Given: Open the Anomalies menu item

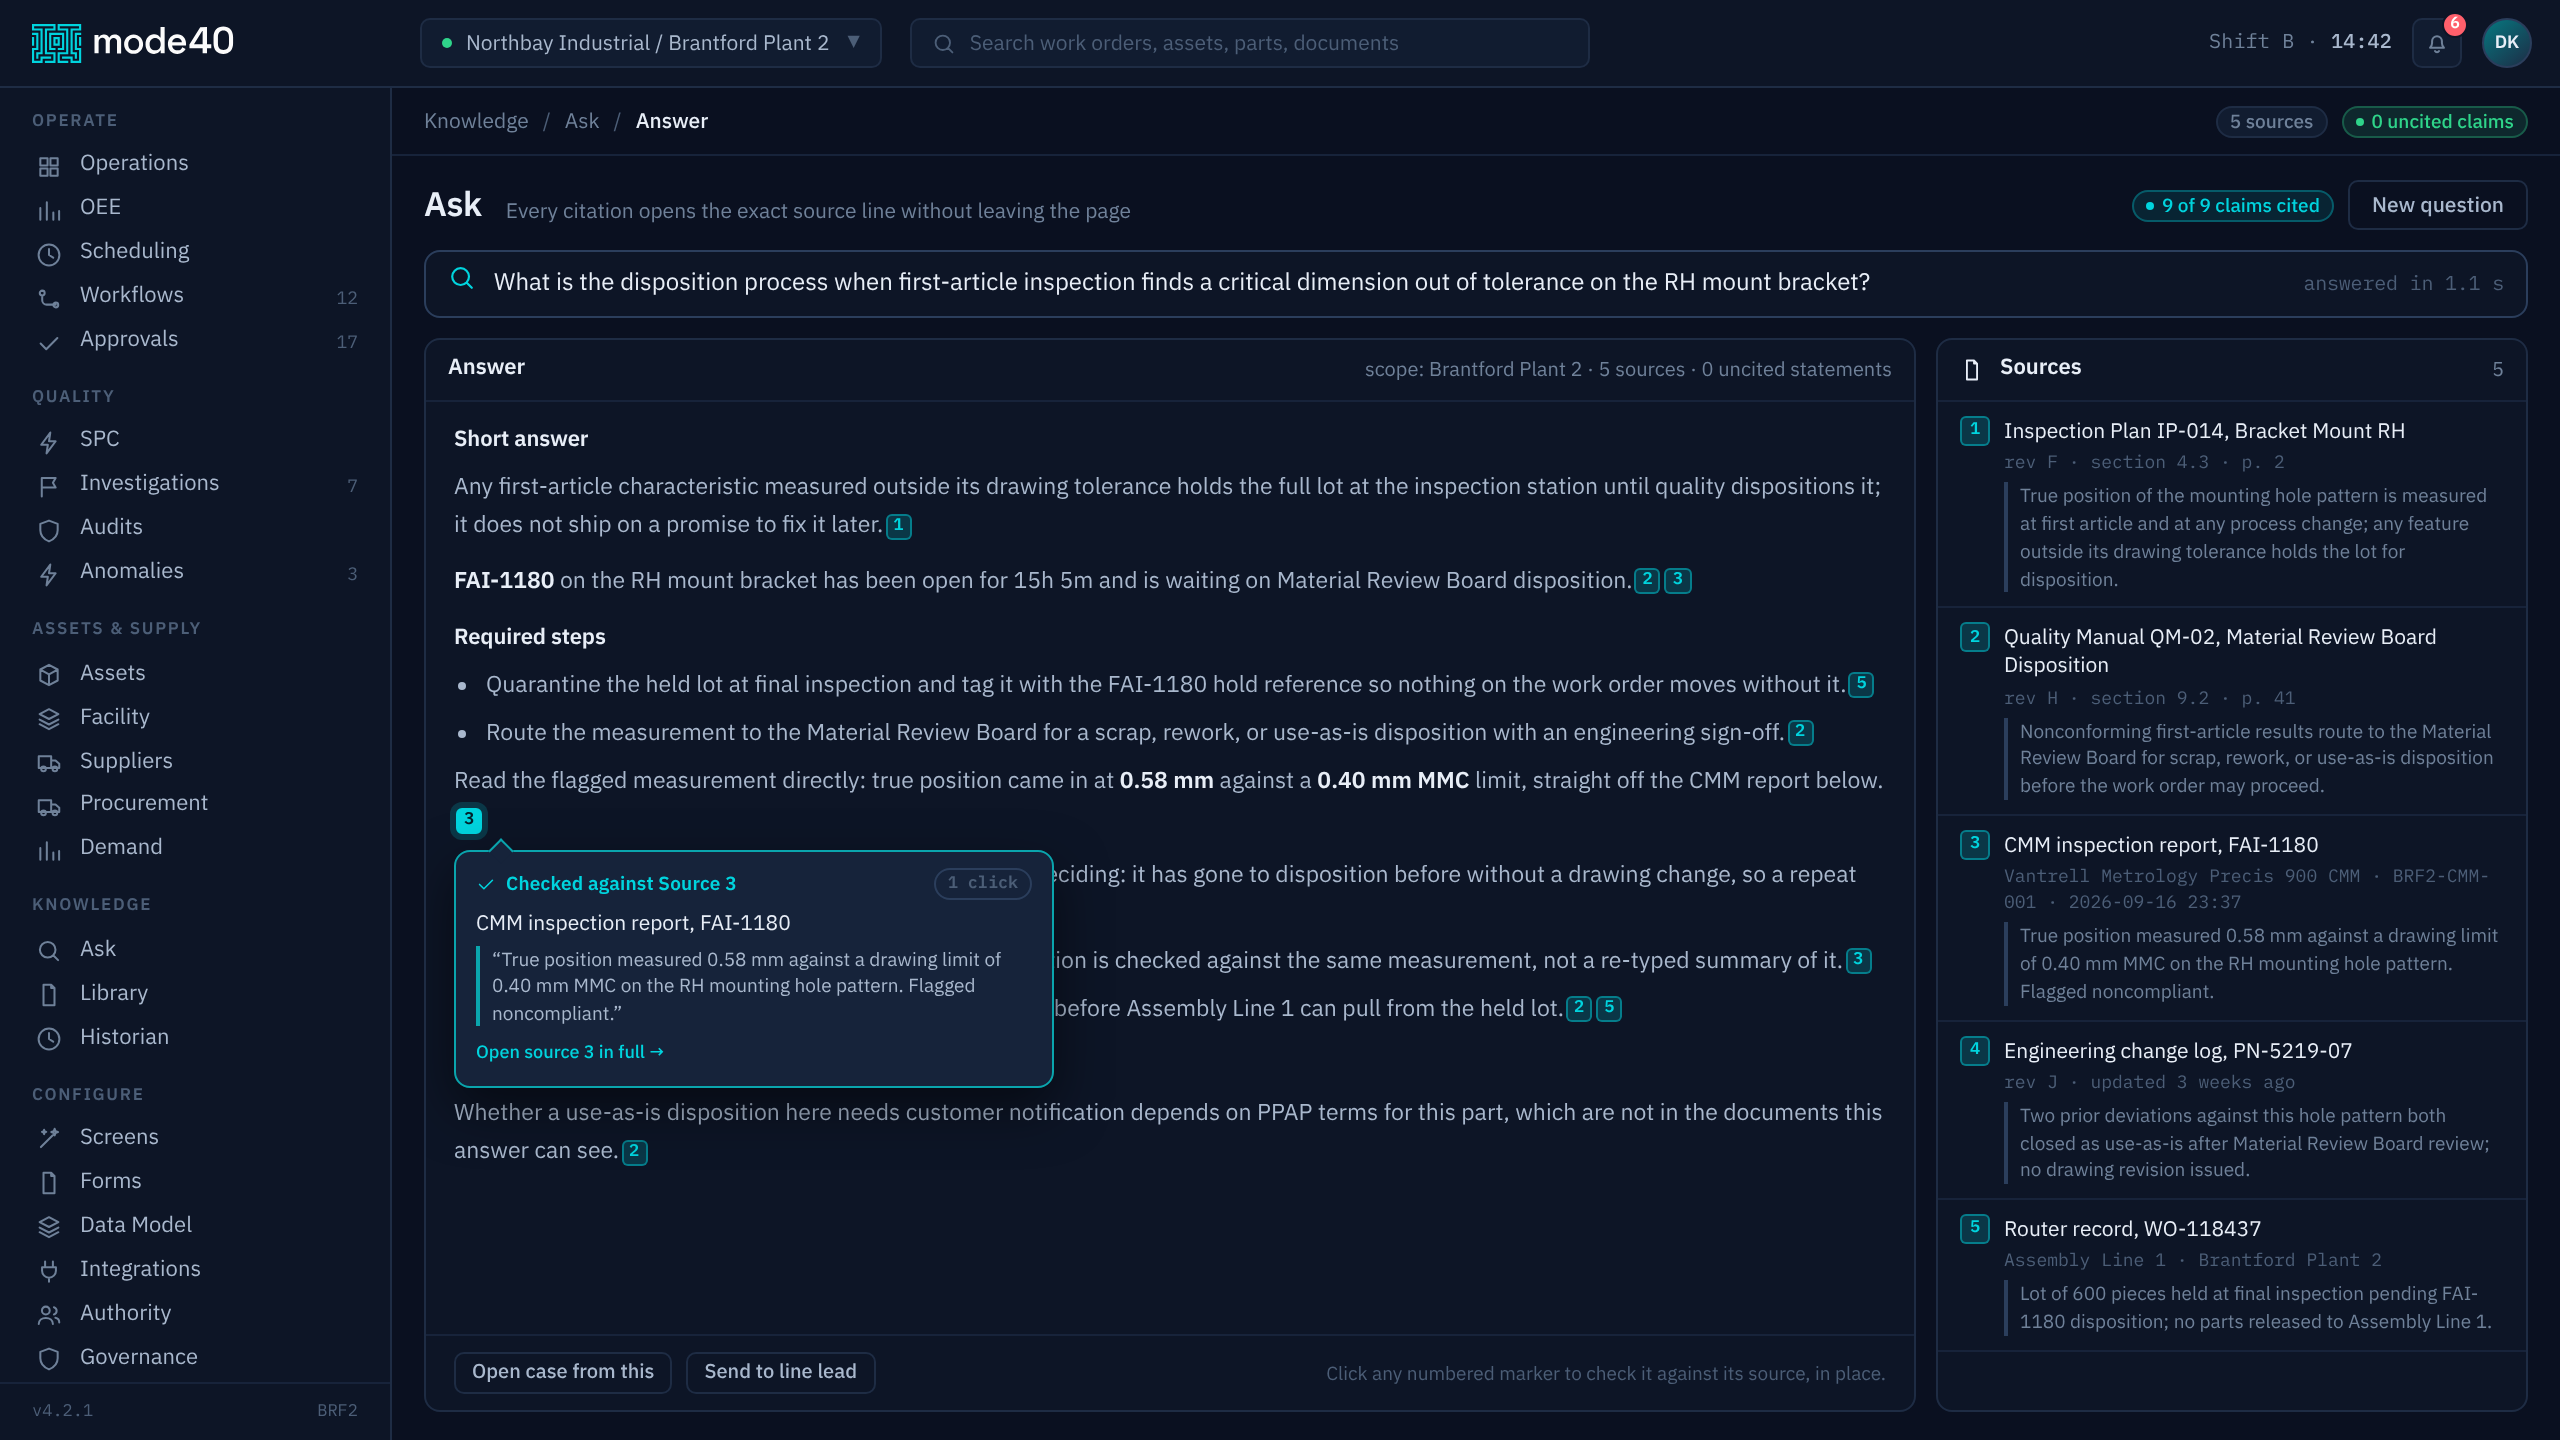Looking at the screenshot, I should coord(195,571).
